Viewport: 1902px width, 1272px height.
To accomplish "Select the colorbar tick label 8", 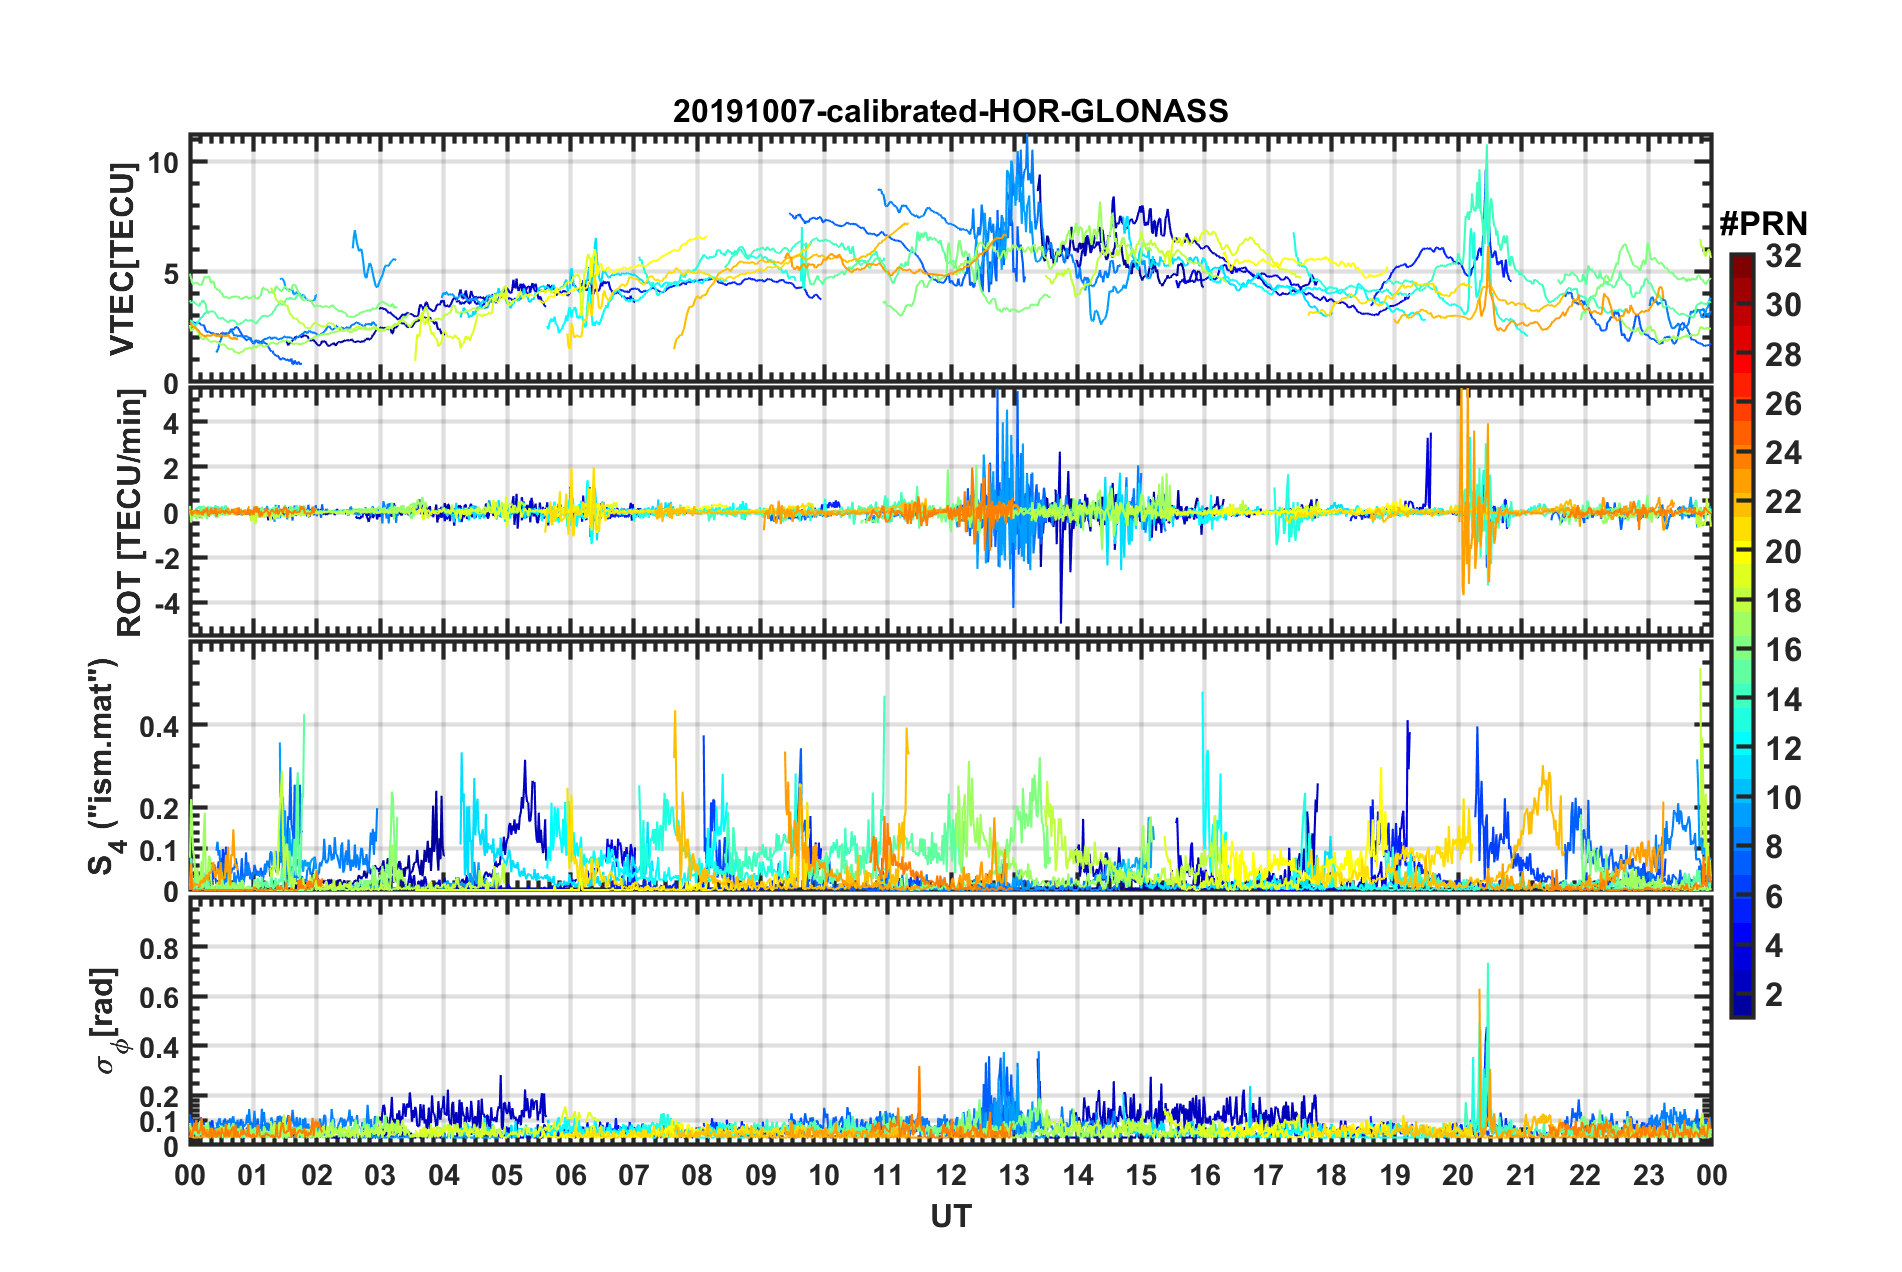I will pos(1774,847).
